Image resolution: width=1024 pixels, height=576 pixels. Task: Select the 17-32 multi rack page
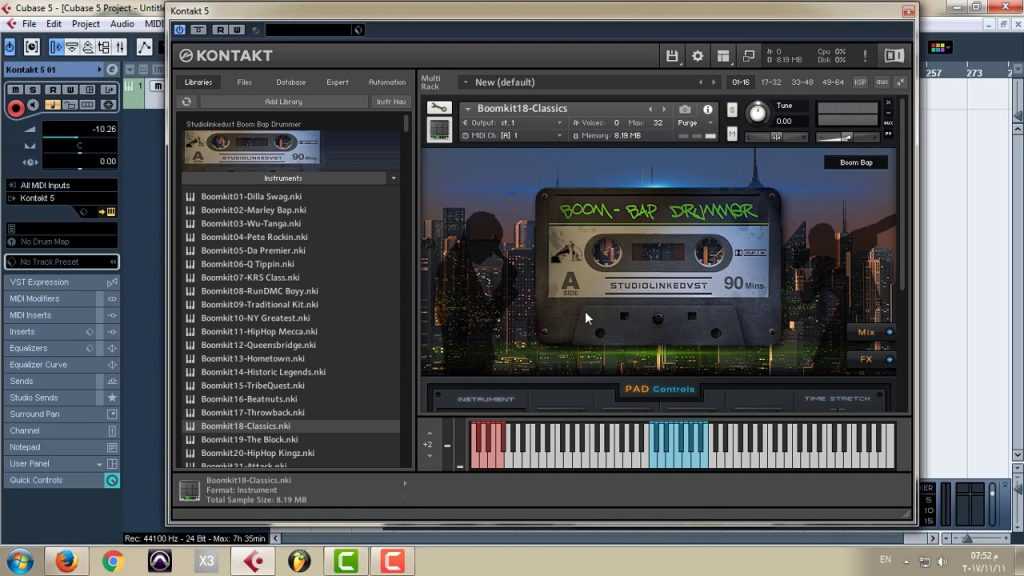tap(771, 82)
